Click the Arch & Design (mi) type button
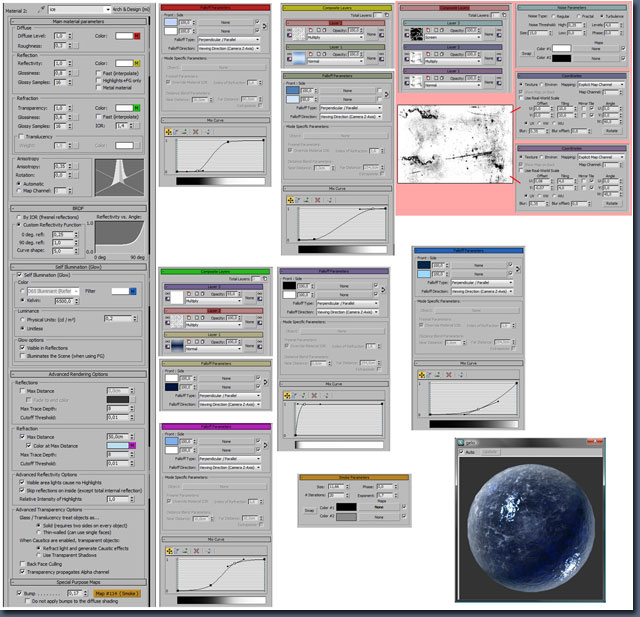 tap(131, 9)
